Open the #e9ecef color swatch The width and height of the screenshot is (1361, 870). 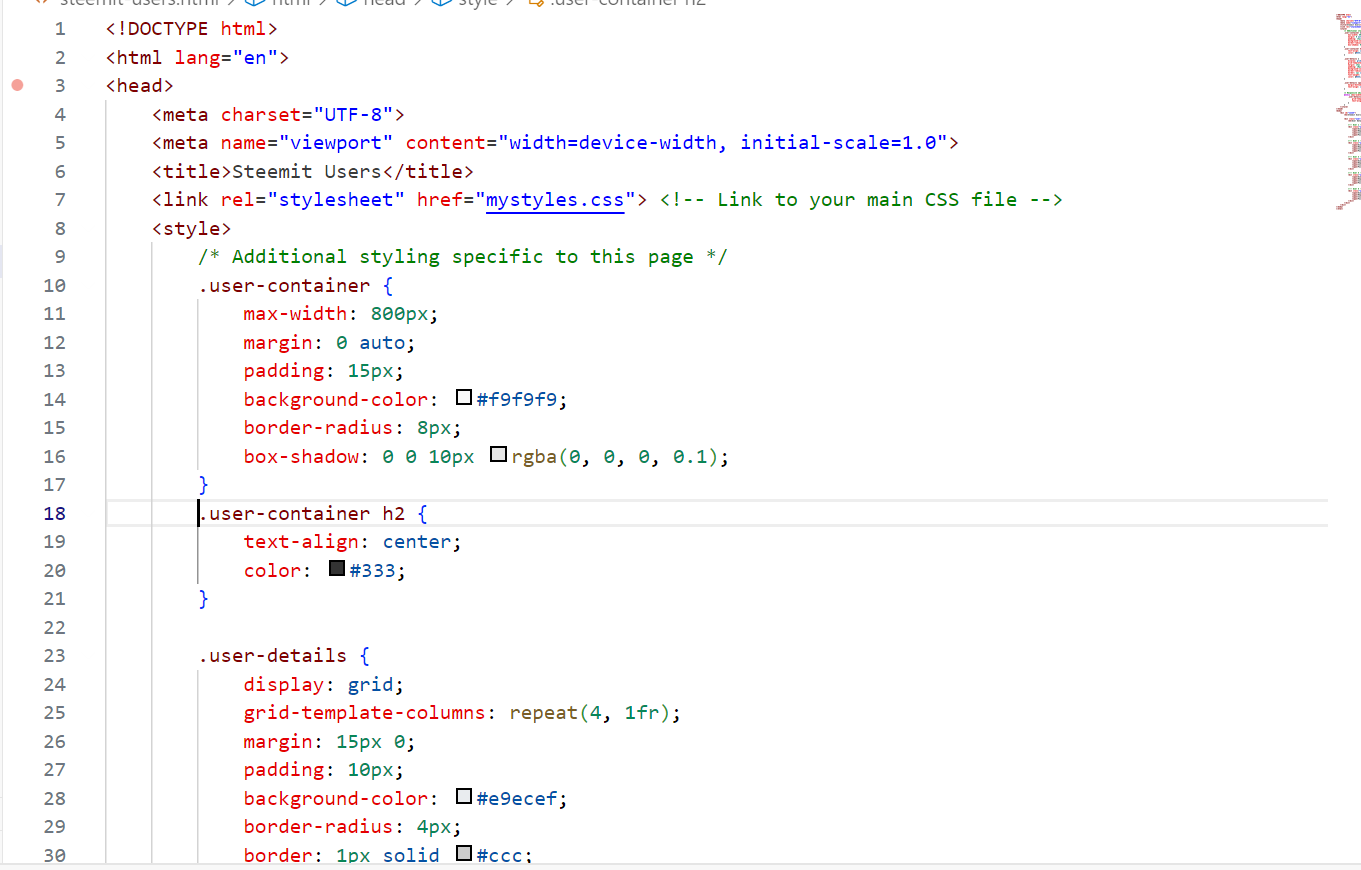pyautogui.click(x=463, y=797)
